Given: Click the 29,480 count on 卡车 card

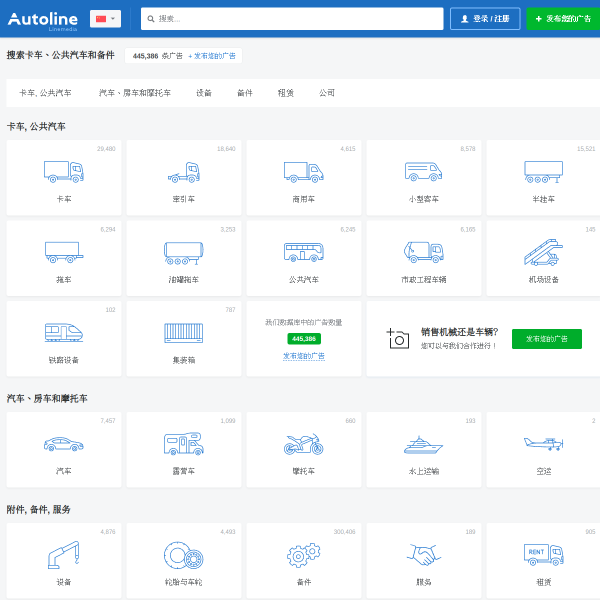Looking at the screenshot, I should [x=106, y=149].
